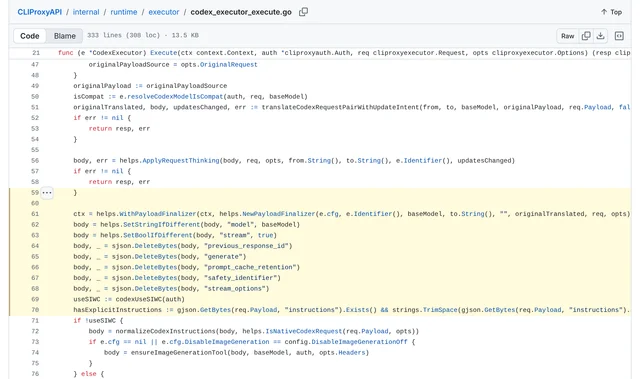Click NewPayloadFinalizer on line 61
Image resolution: width=640 pixels, height=379 pixels.
coord(278,214)
